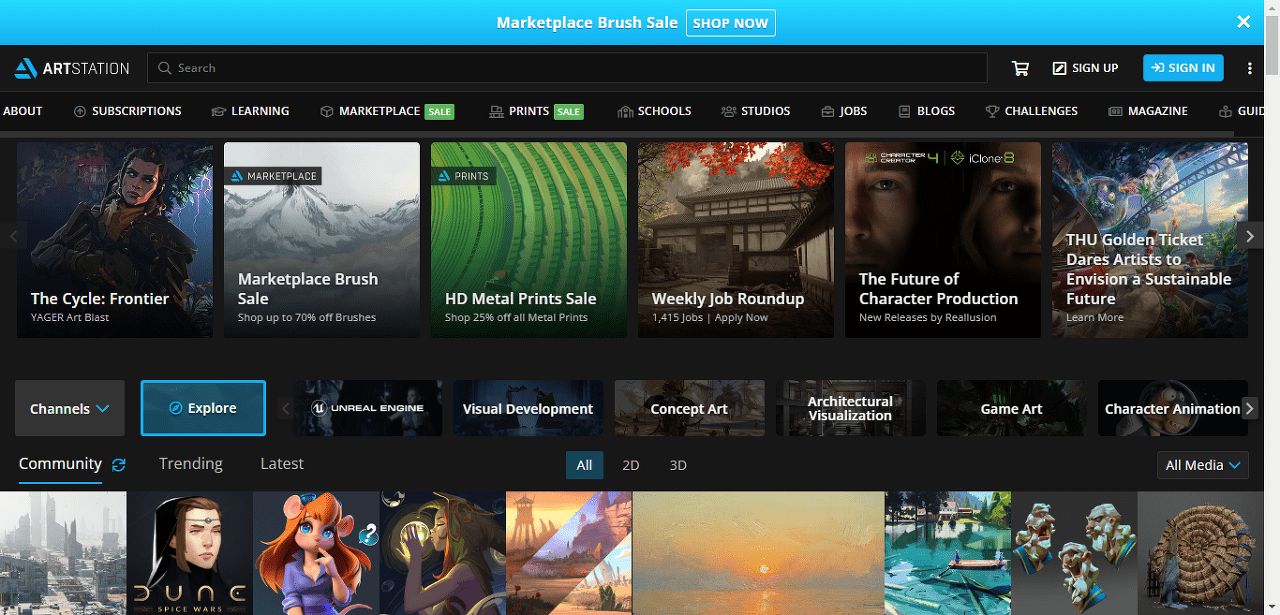Click the Studios people icon

point(729,111)
